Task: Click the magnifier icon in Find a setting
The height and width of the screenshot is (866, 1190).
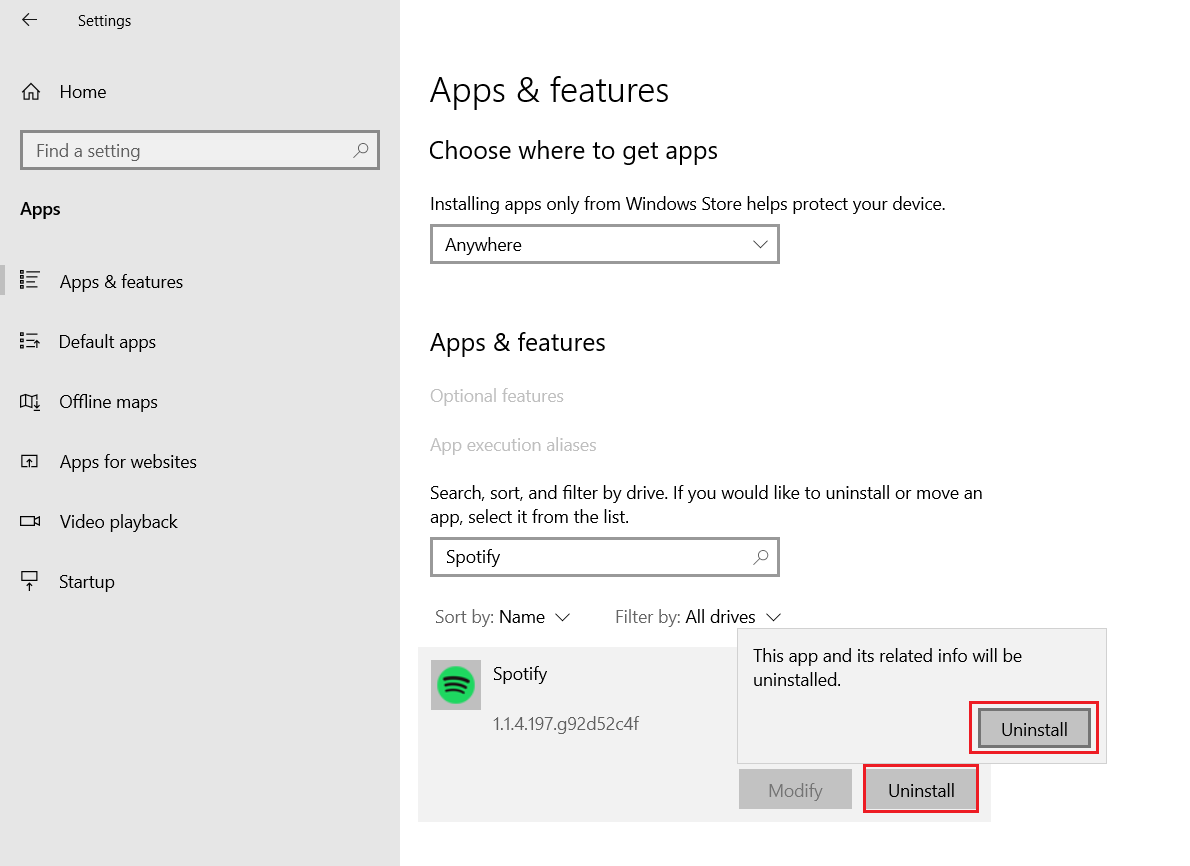Action: (360, 150)
